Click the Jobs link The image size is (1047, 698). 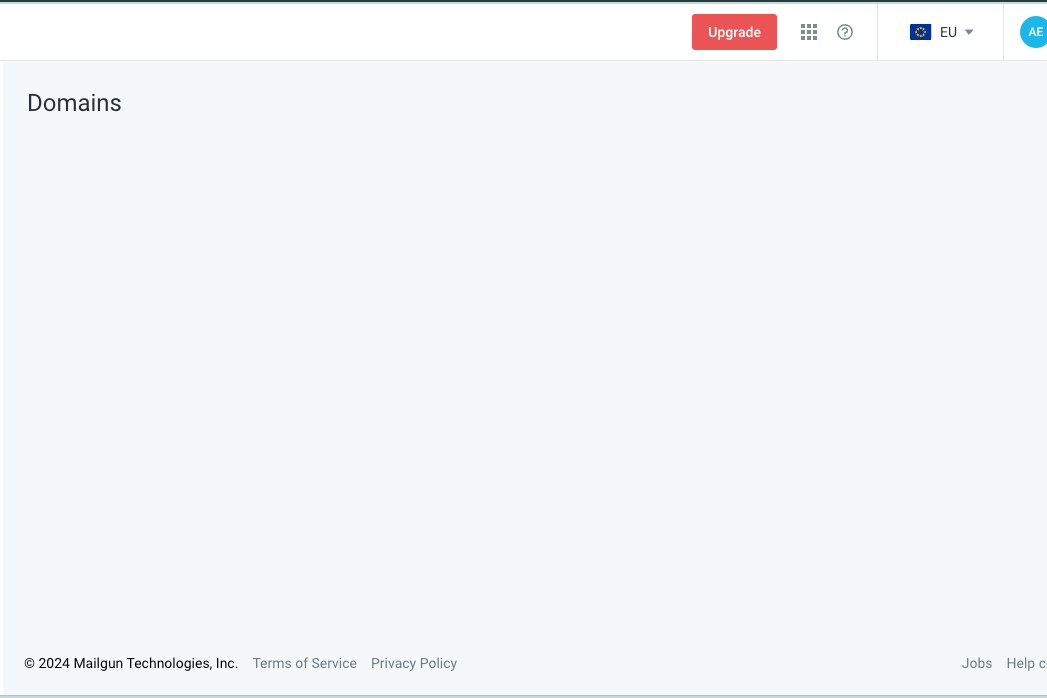(977, 663)
